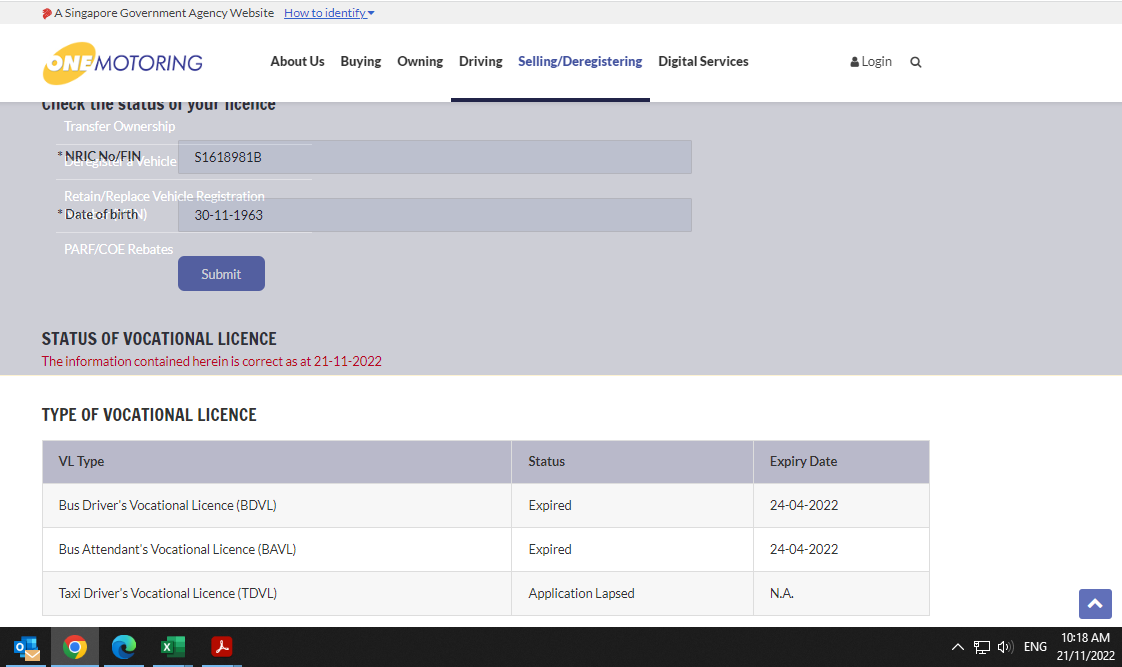Open Outlook from the taskbar
The width and height of the screenshot is (1122, 667).
(27, 647)
